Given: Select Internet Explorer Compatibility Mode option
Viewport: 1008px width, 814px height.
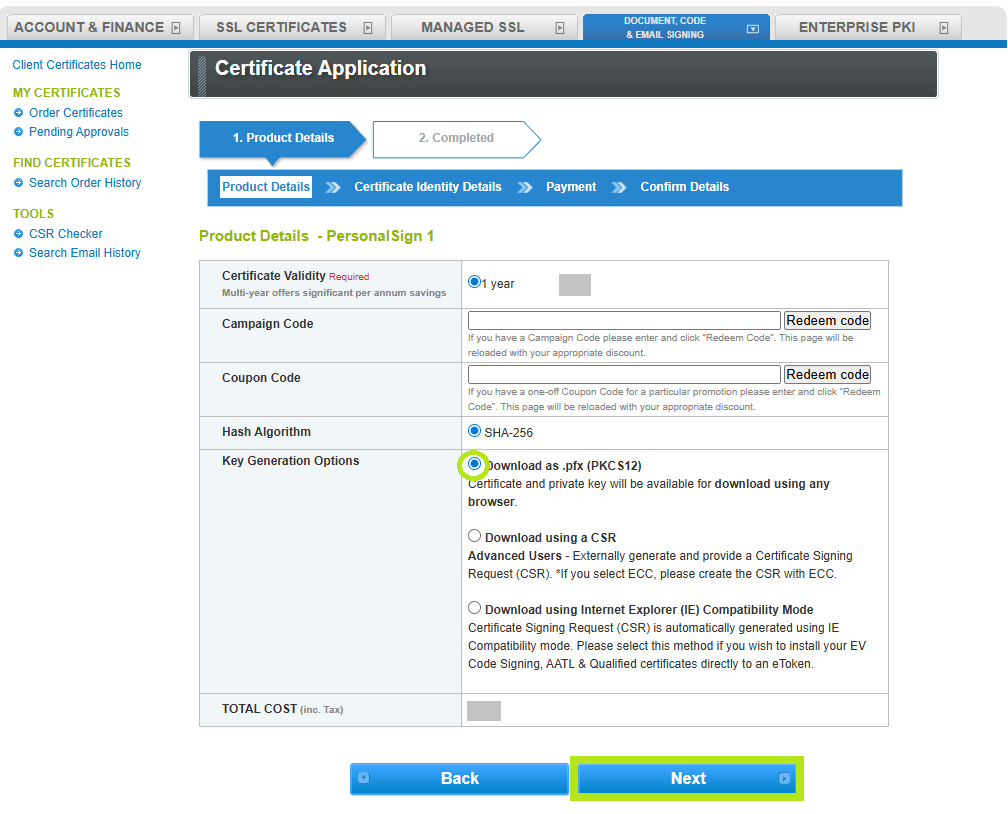Looking at the screenshot, I should [475, 608].
